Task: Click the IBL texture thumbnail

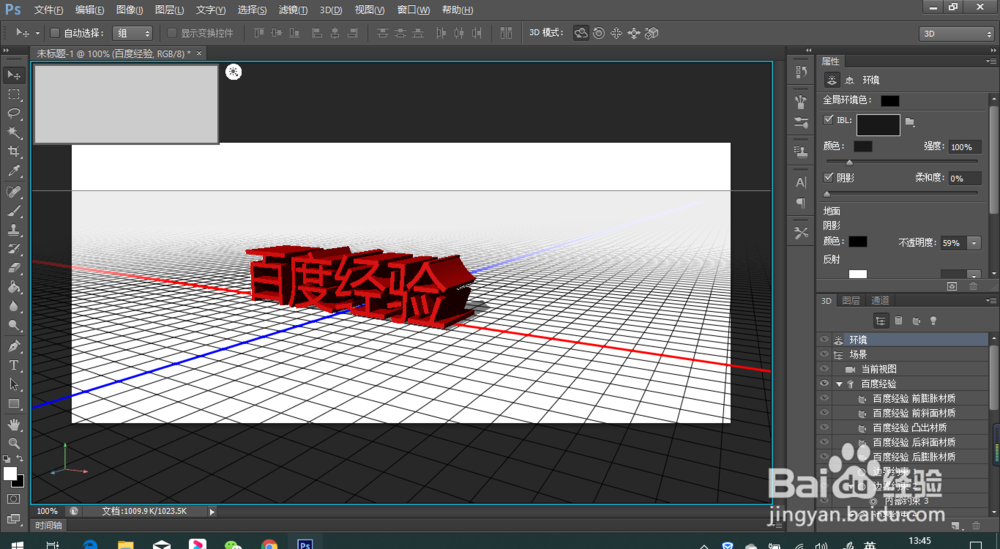Action: coord(878,125)
